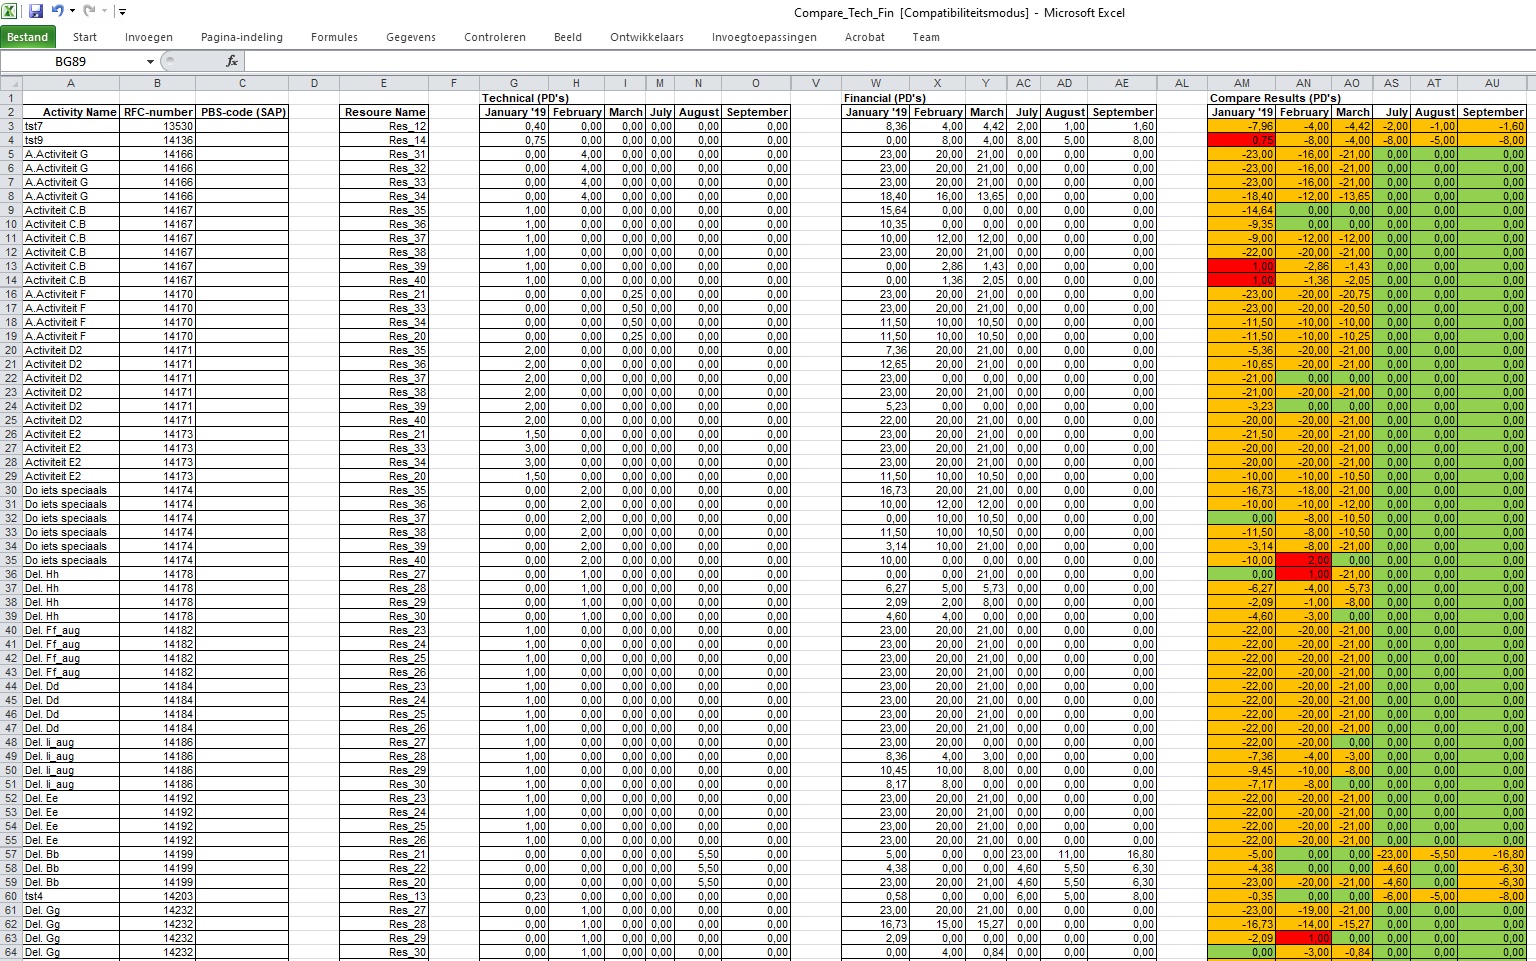Open the Customize Quick Access Toolbar dropdown
Image resolution: width=1536 pixels, height=961 pixels.
click(122, 12)
